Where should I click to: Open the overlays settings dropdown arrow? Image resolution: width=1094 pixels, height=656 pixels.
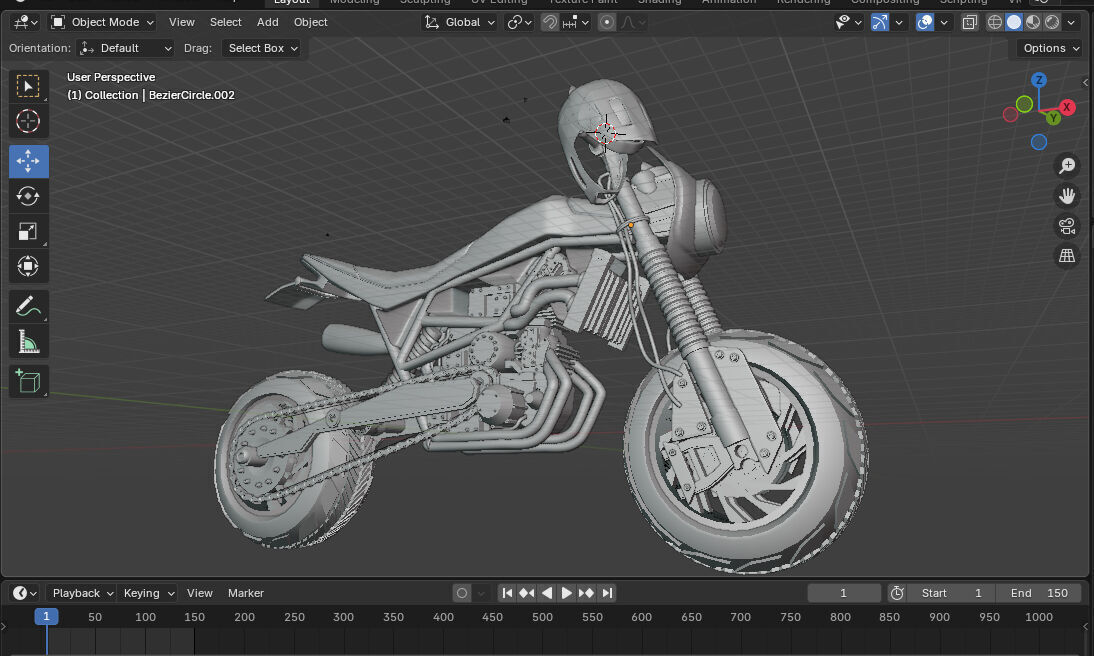point(944,22)
